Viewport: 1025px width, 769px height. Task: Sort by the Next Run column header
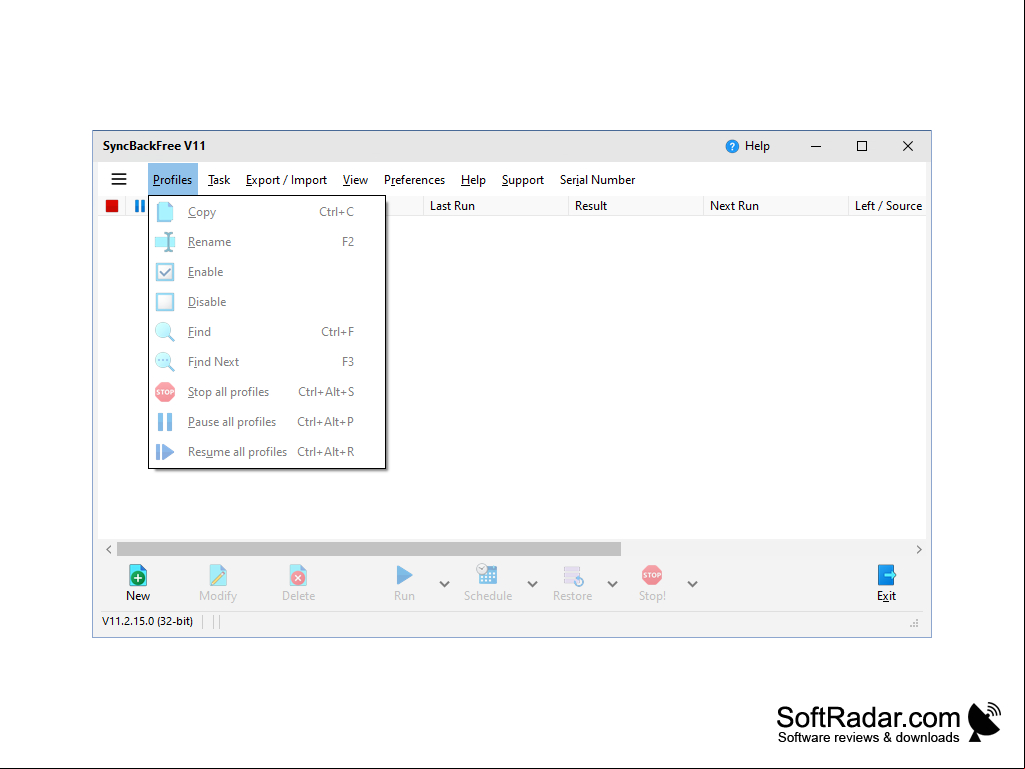(x=776, y=206)
